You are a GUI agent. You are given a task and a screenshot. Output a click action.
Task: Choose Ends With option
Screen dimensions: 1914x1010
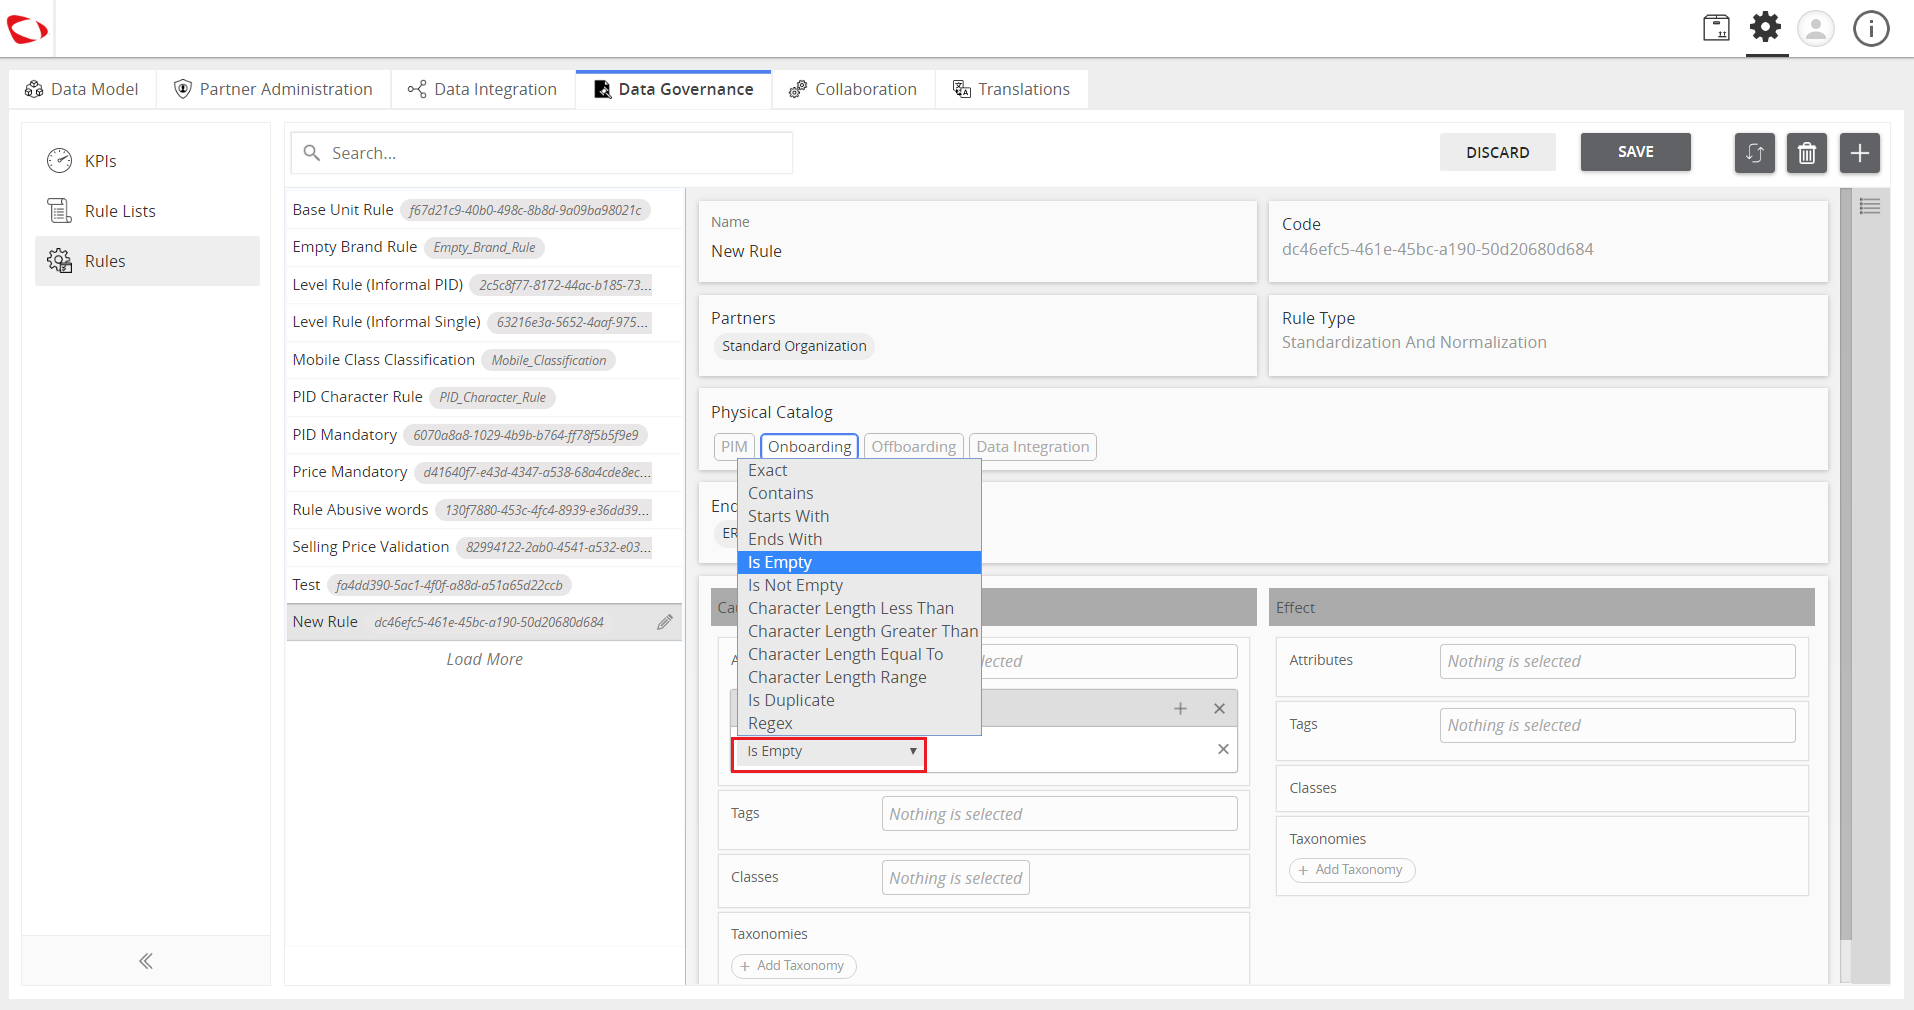pyautogui.click(x=859, y=539)
